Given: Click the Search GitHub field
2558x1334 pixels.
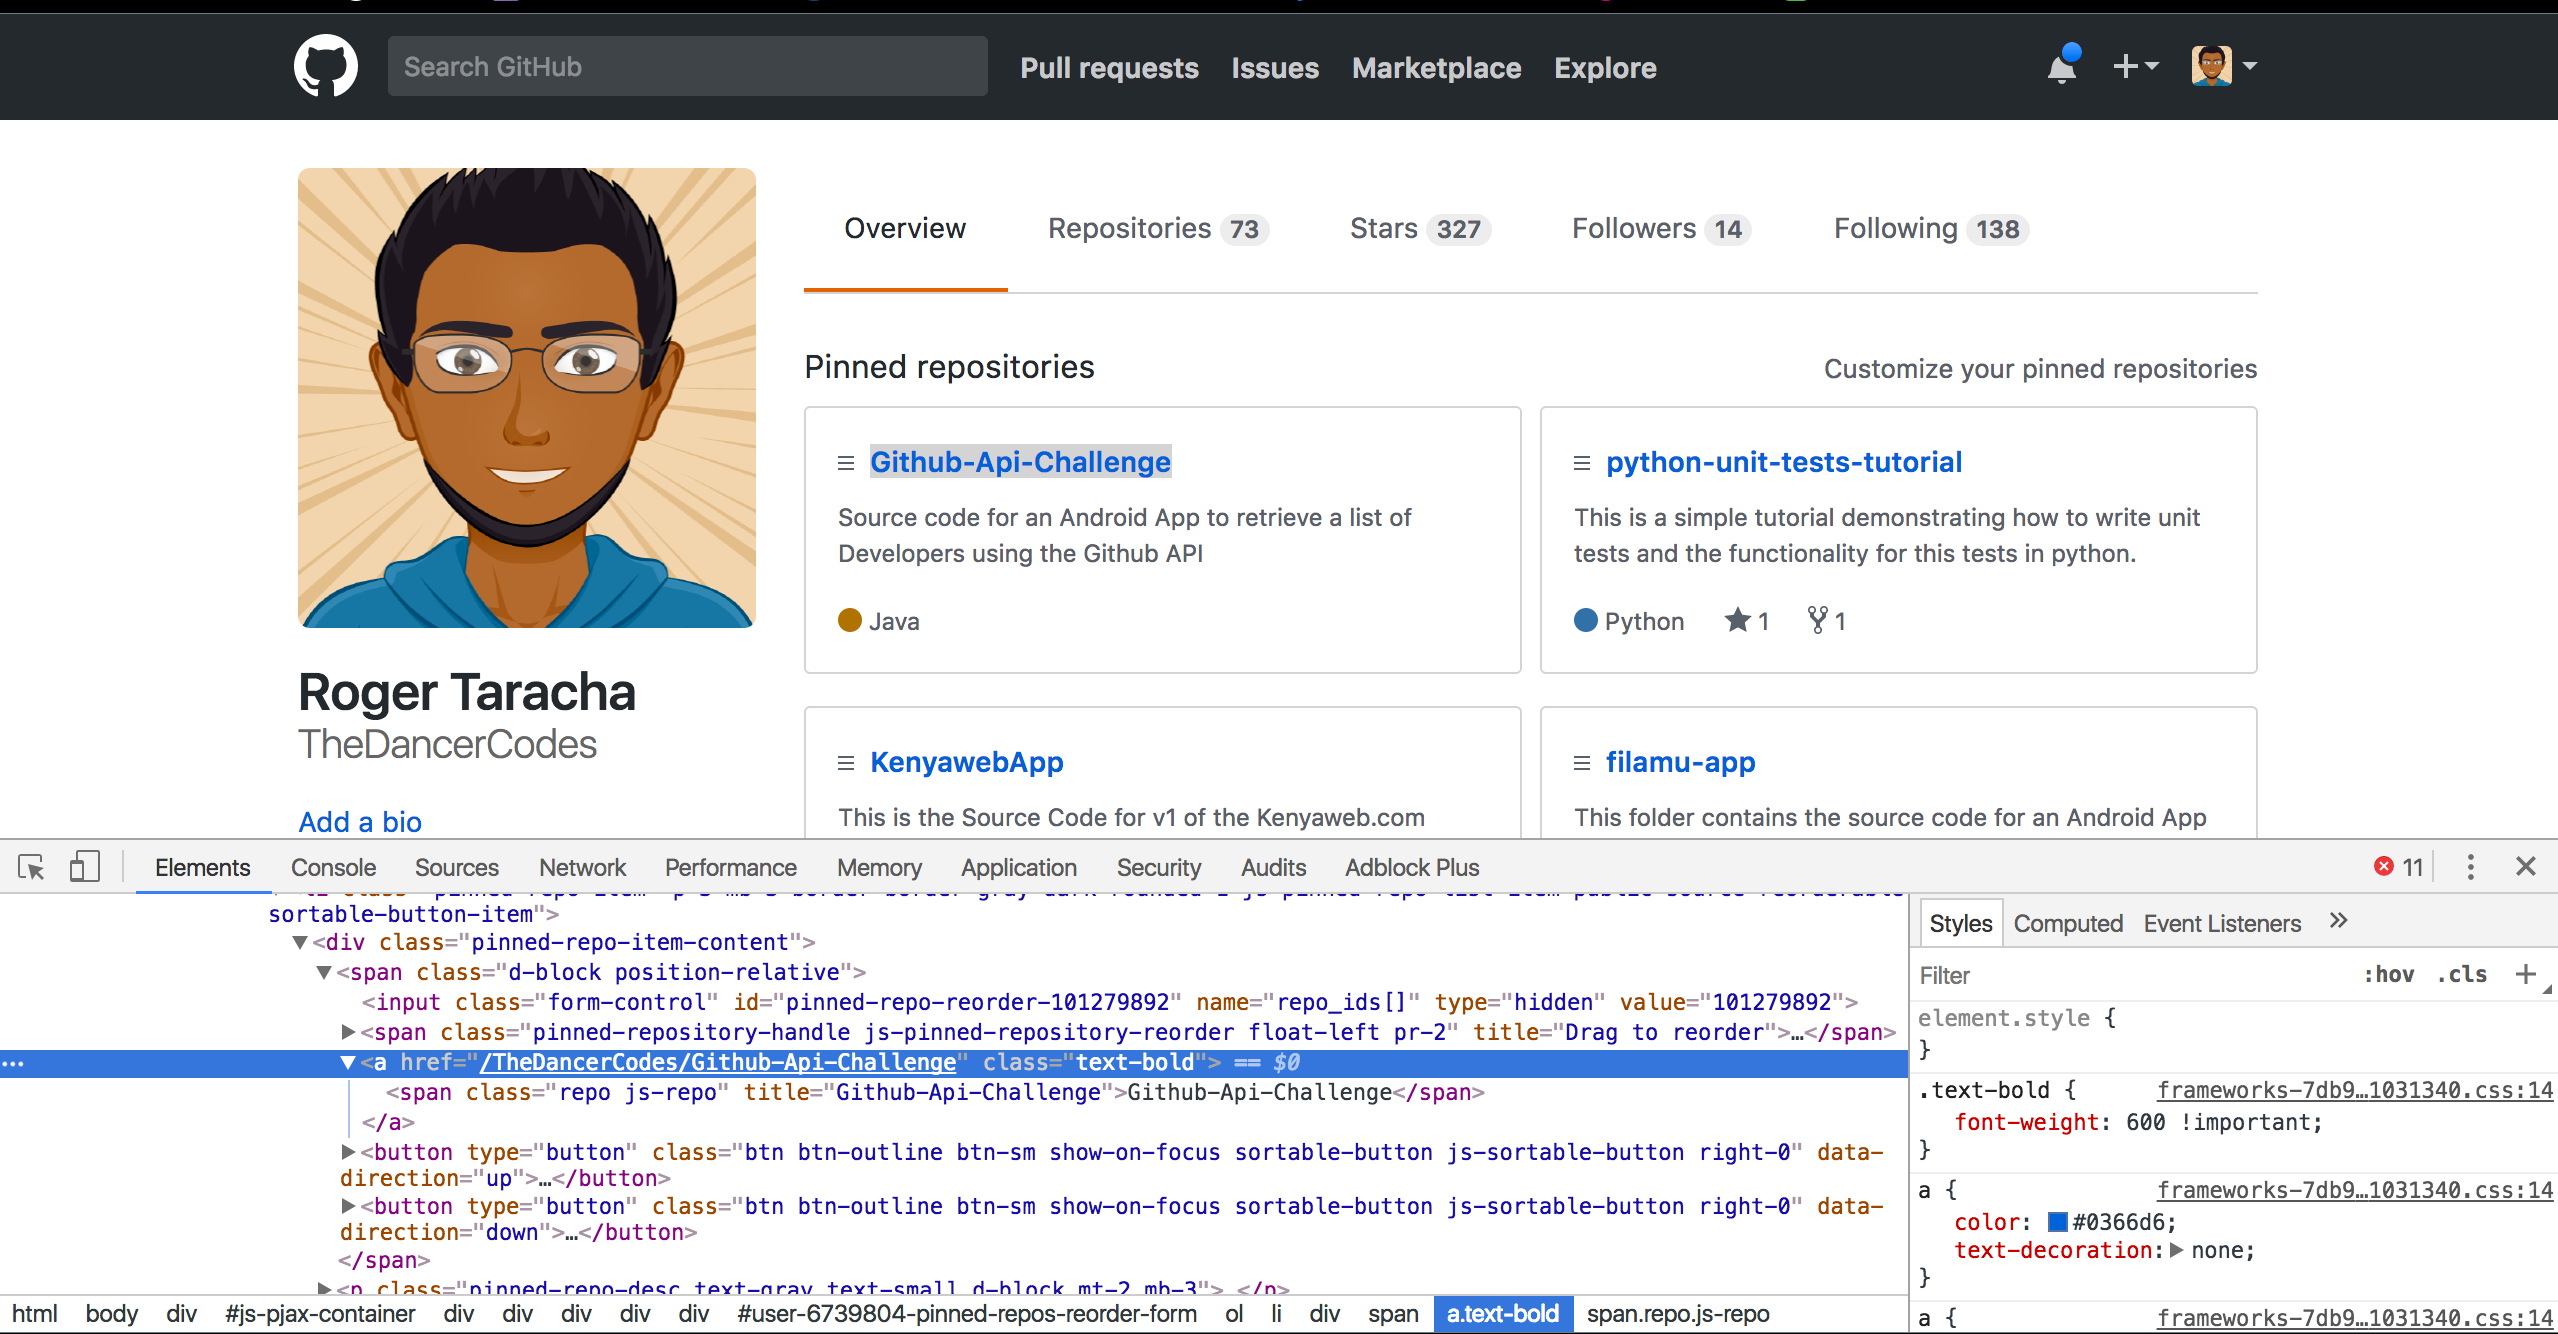Looking at the screenshot, I should (x=687, y=67).
